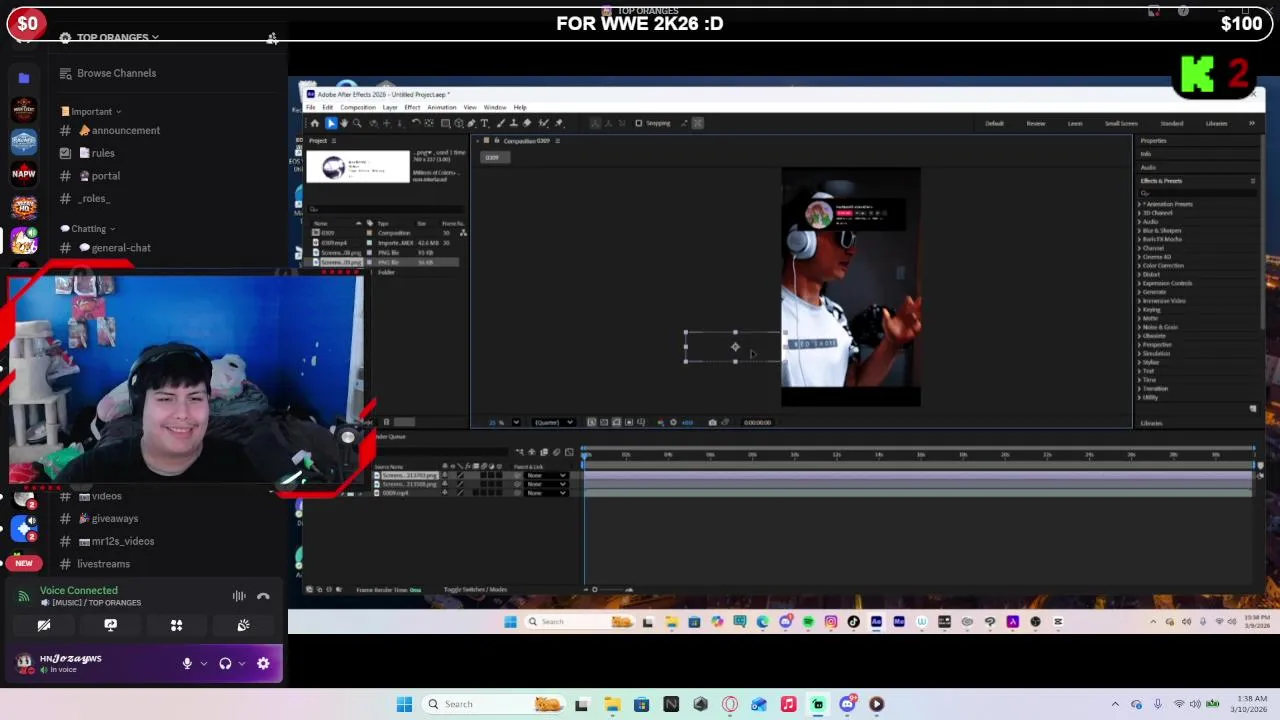Open the Layer menu
Screen dimensions: 1280x720
[x=390, y=107]
